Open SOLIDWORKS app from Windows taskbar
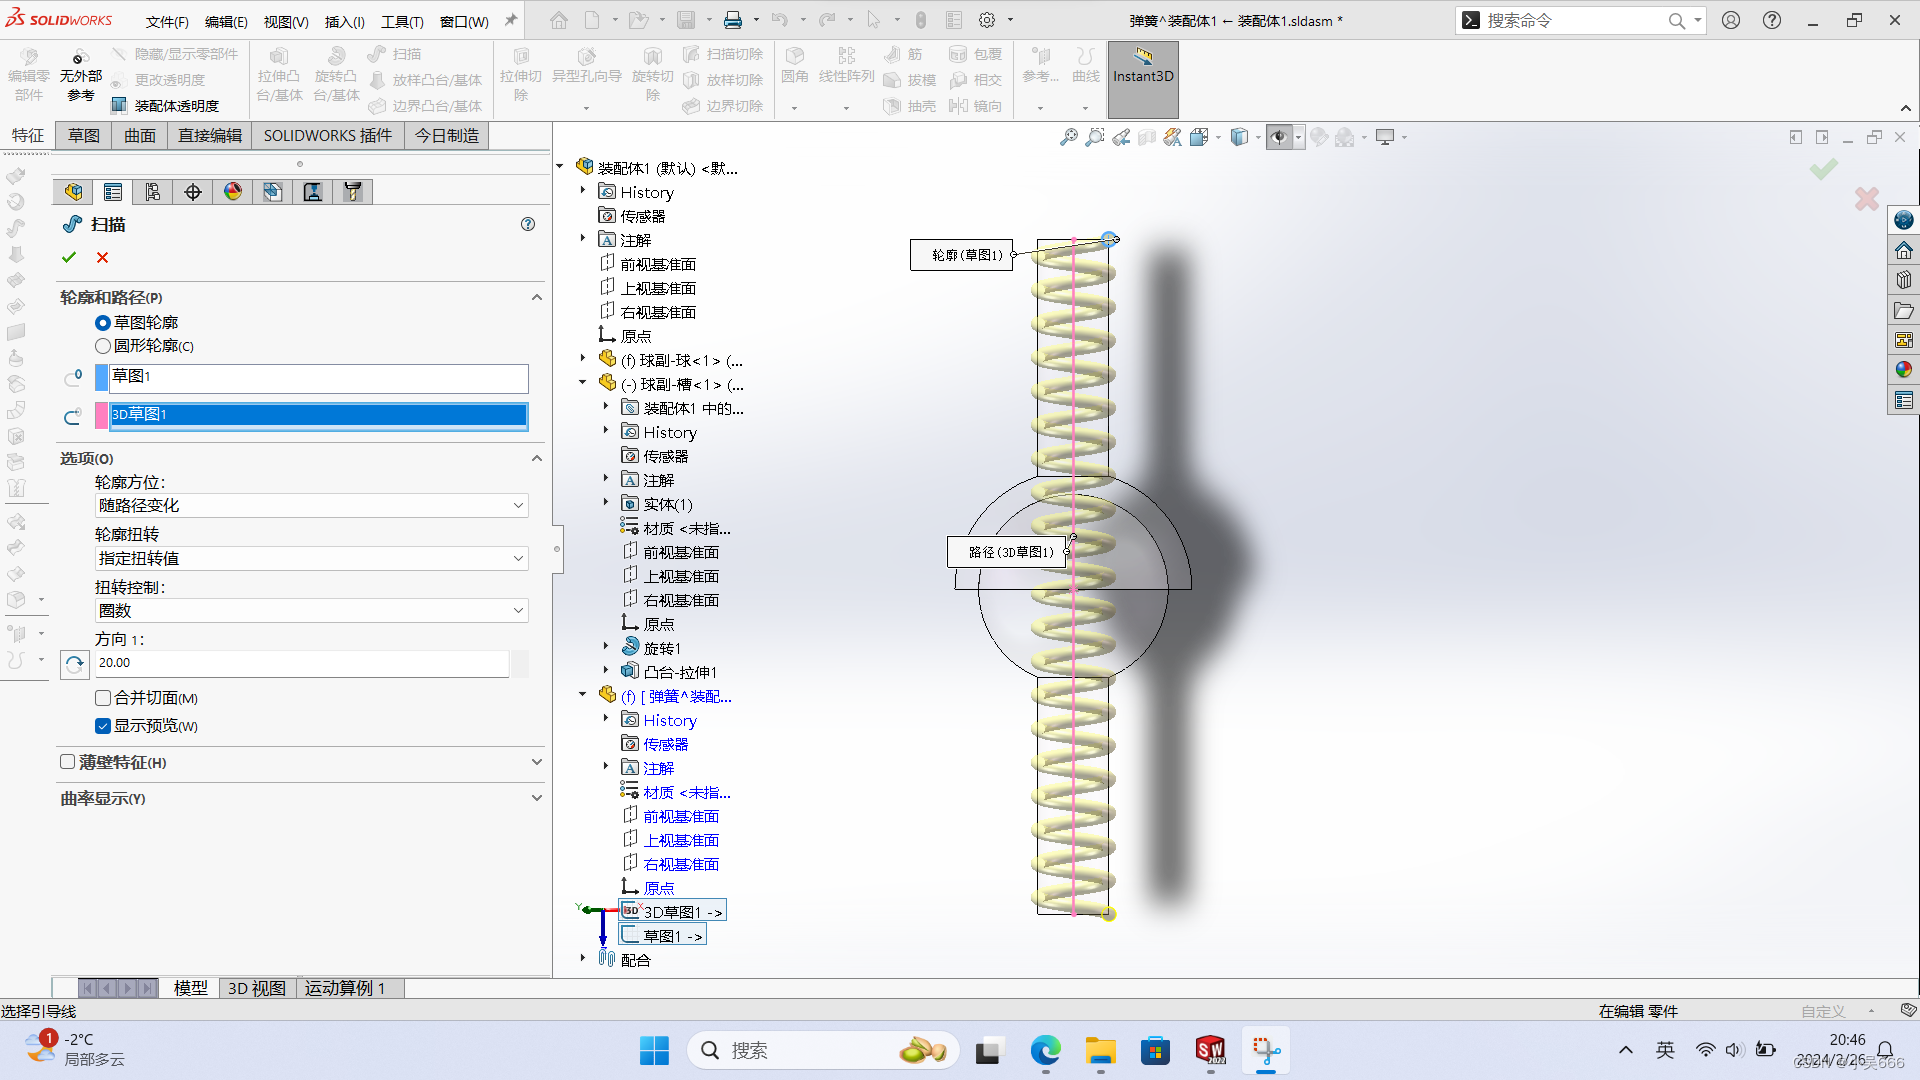This screenshot has height=1080, width=1920. point(1210,1050)
